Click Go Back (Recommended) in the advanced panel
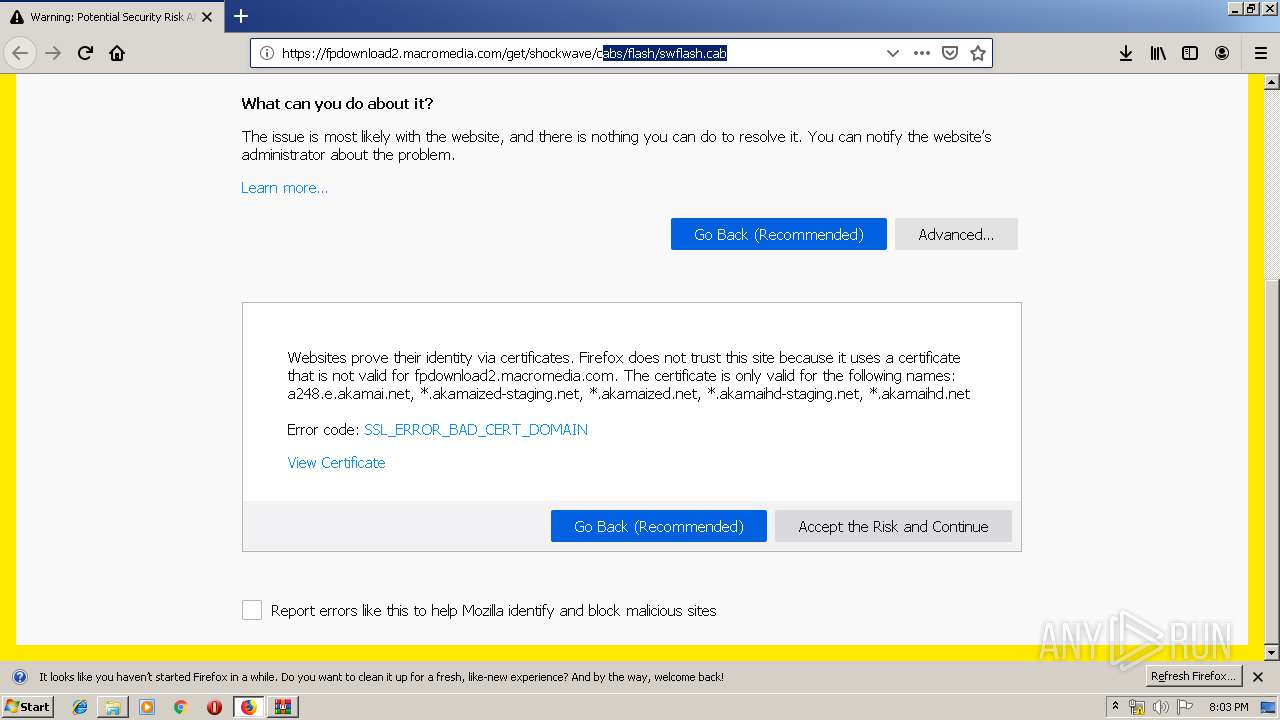This screenshot has height=720, width=1280. point(658,526)
